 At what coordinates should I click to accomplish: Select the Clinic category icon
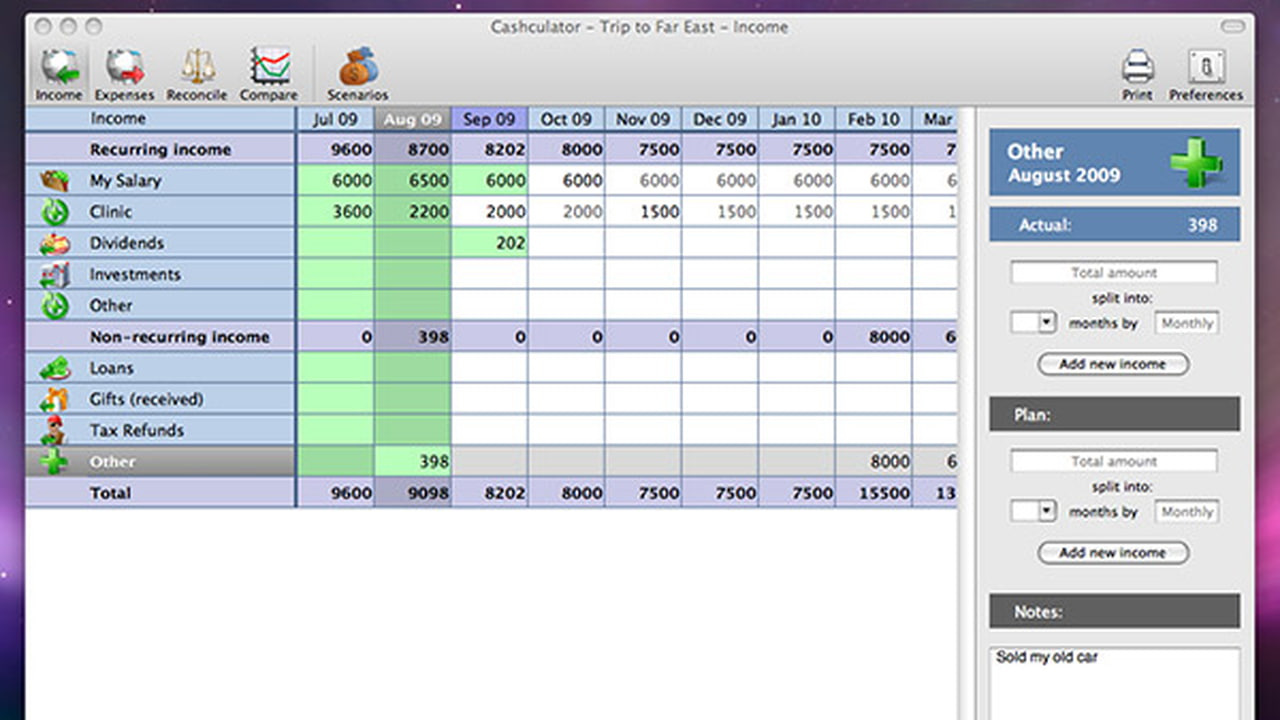[54, 212]
